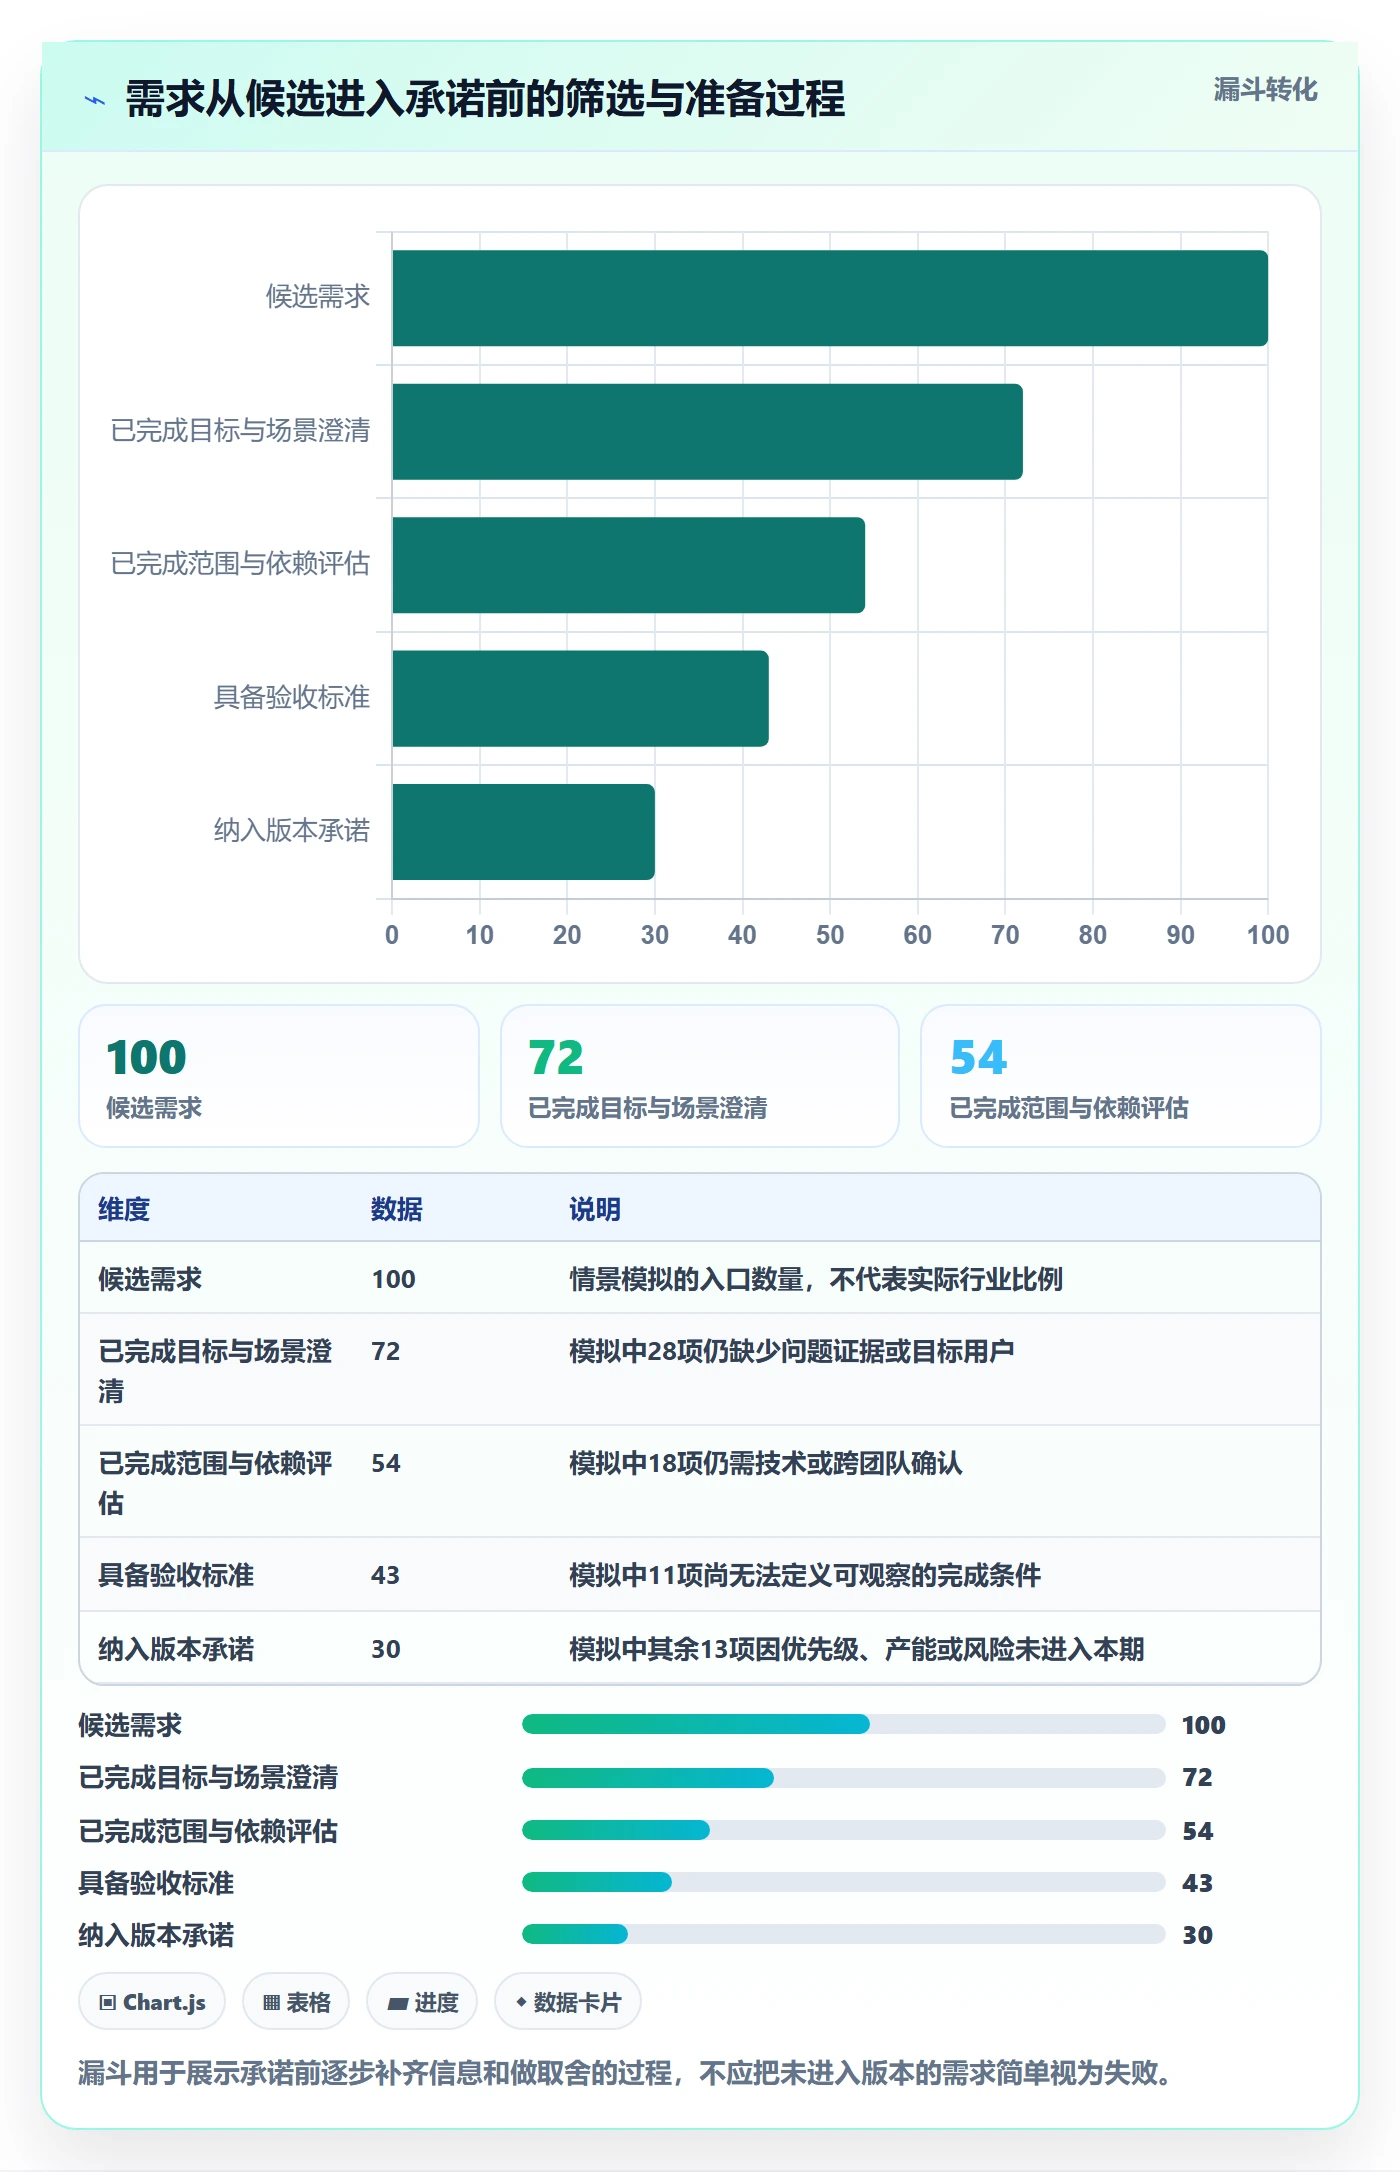The image size is (1400, 2172).
Task: Click the 已完成目标与场景澄清 progress bar
Action: point(844,1778)
